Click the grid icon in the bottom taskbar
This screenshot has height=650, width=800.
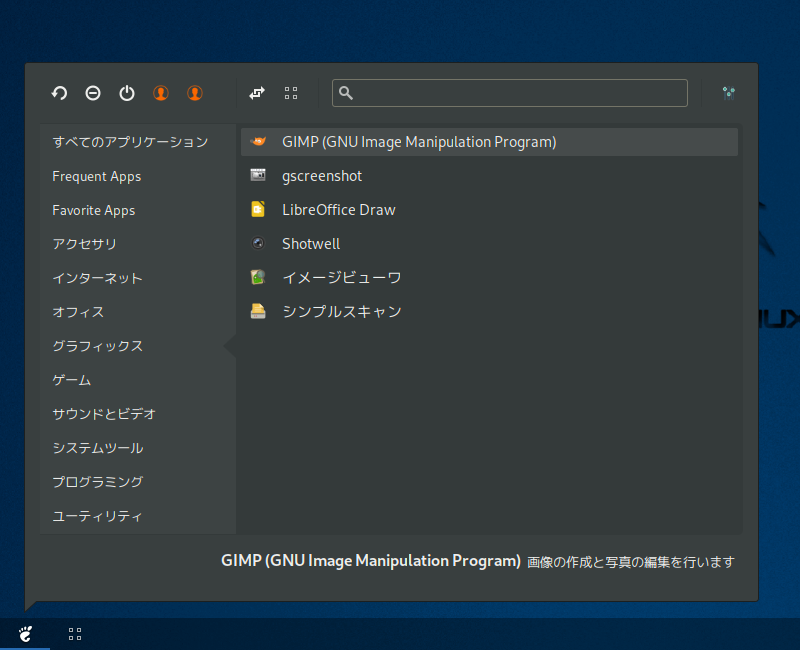point(75,634)
